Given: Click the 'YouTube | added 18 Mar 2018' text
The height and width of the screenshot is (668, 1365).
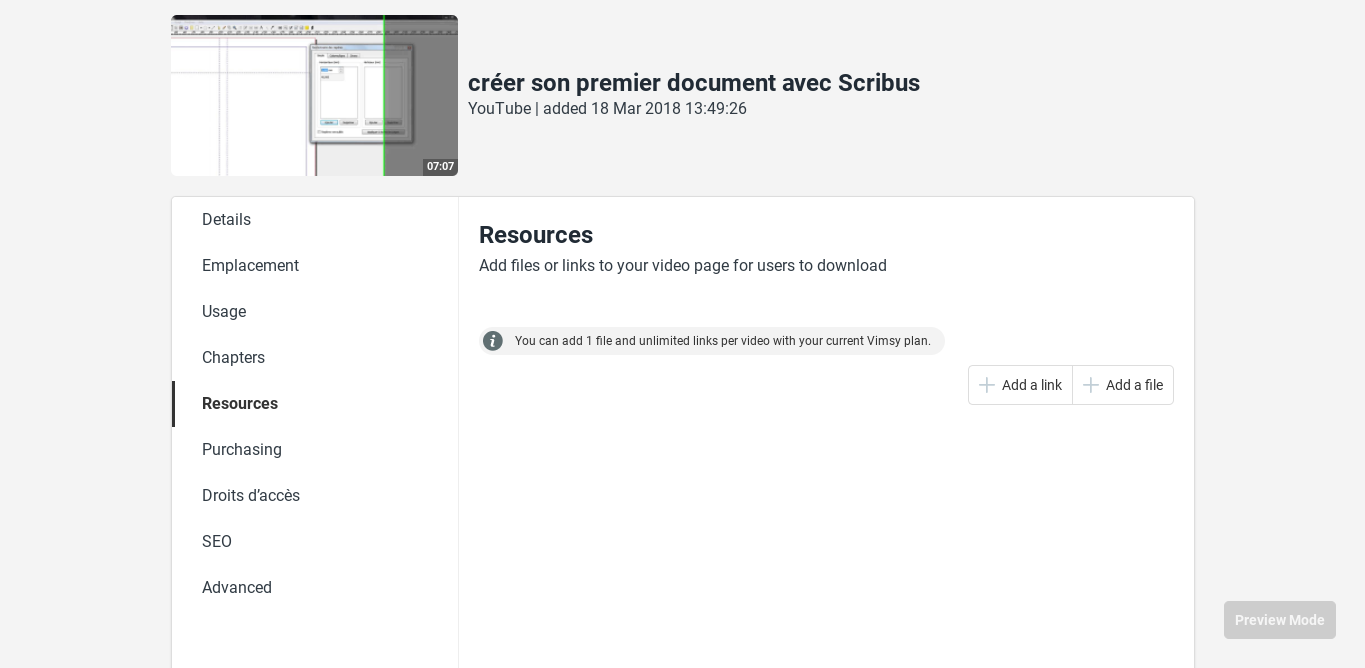Looking at the screenshot, I should pyautogui.click(x=607, y=109).
